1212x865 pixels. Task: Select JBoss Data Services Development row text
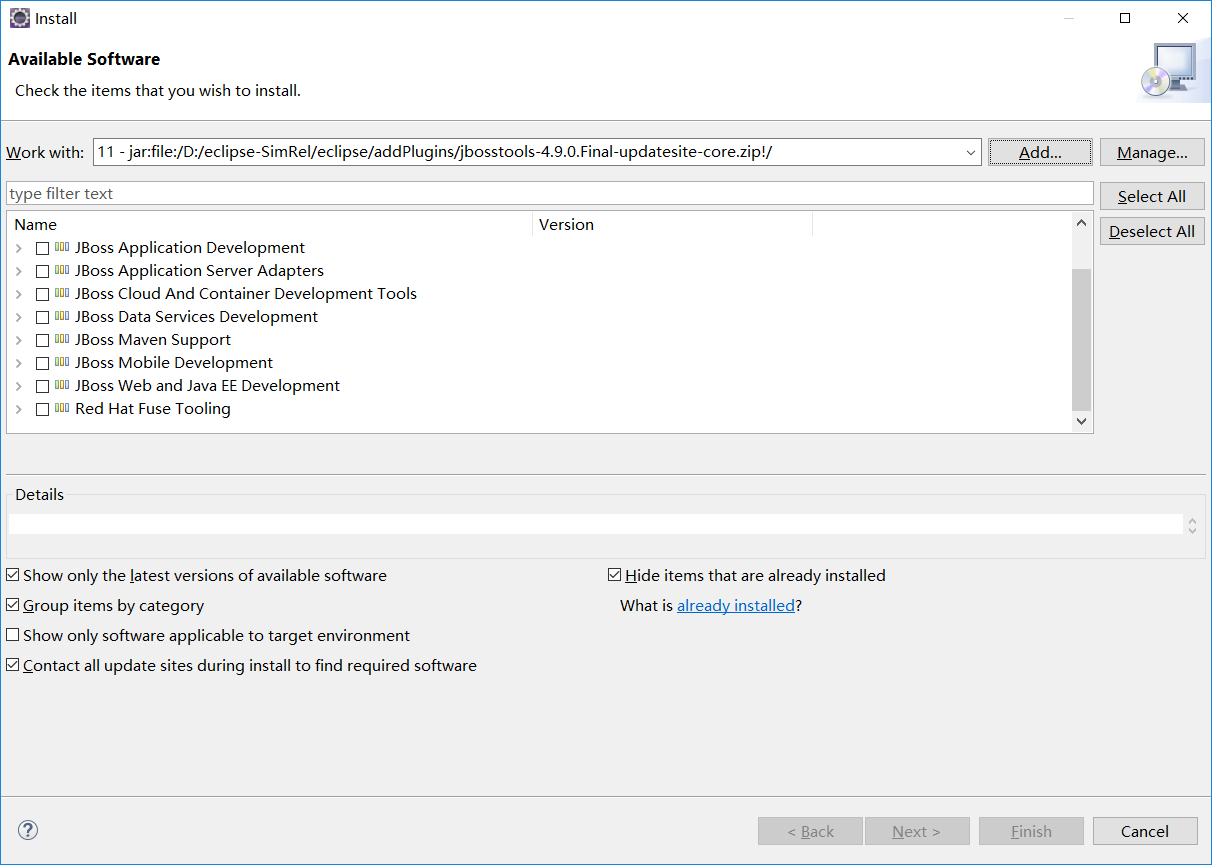point(196,317)
